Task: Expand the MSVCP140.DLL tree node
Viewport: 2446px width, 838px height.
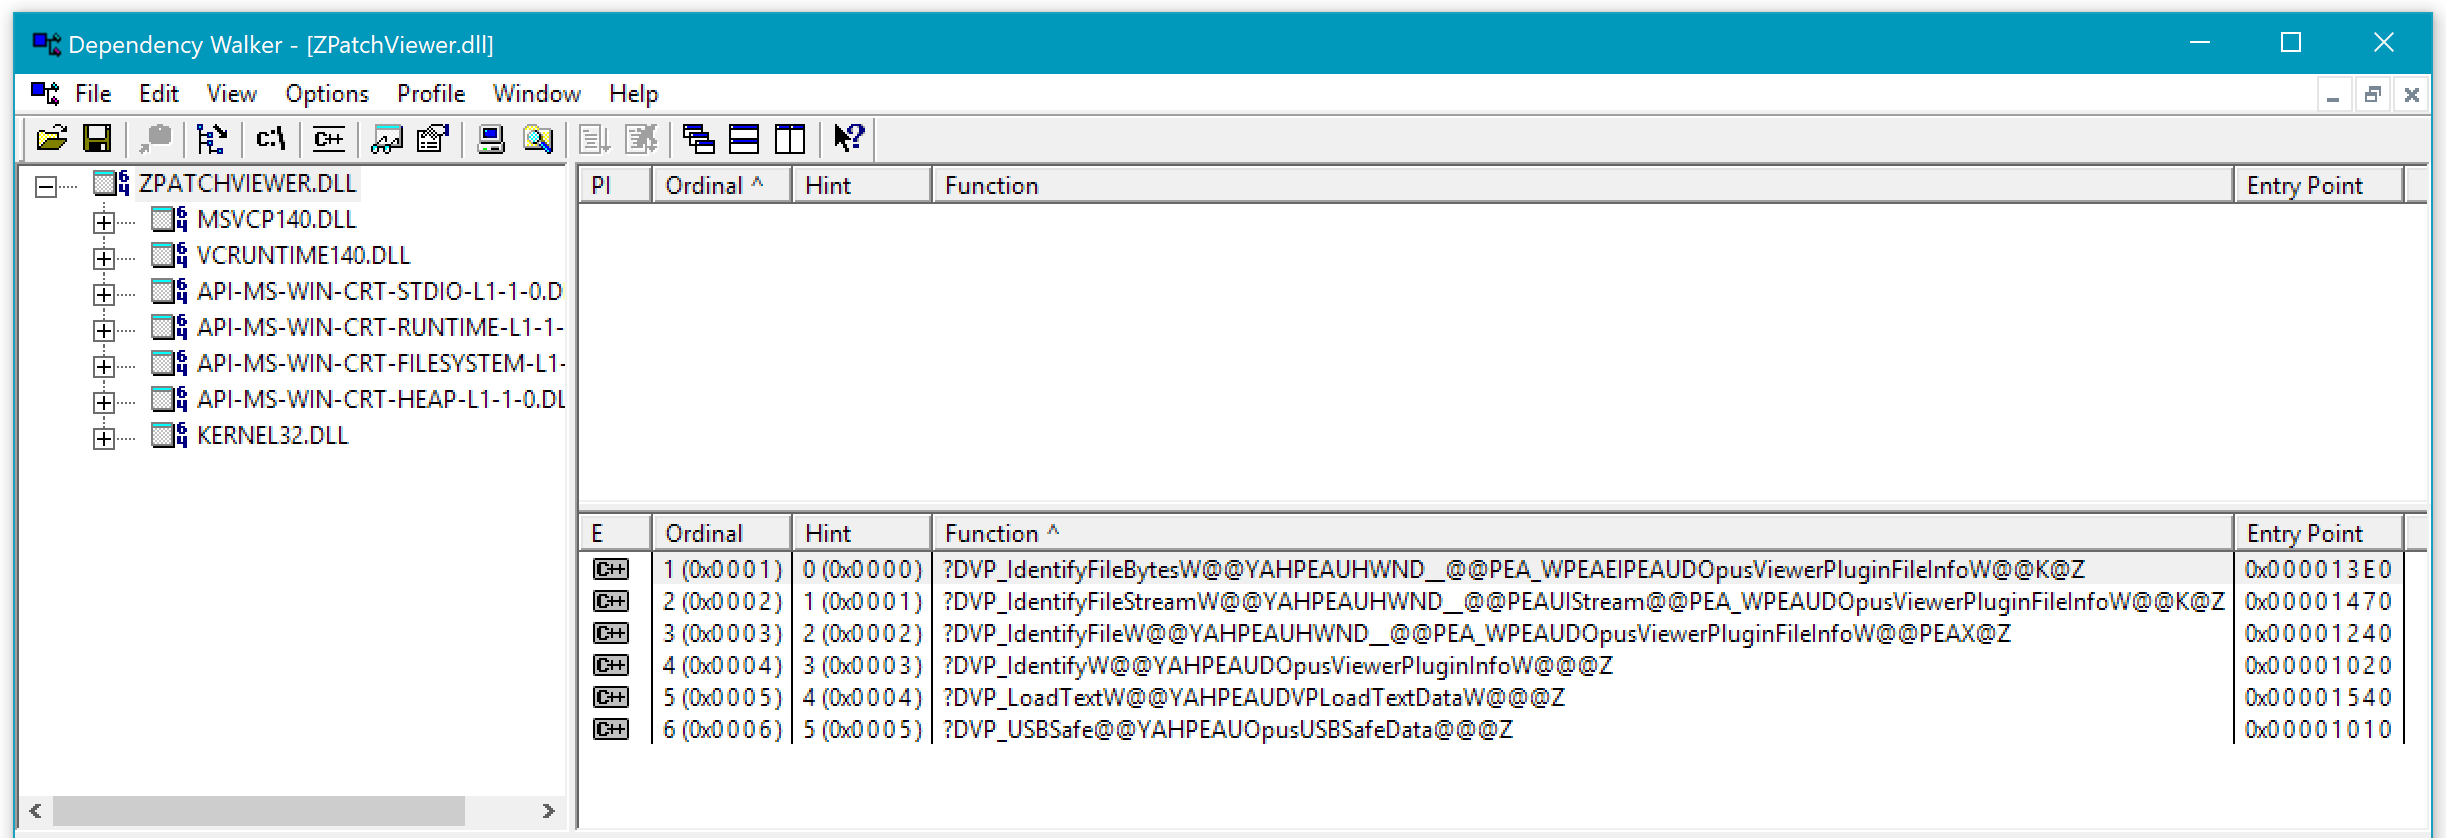Action: point(104,221)
